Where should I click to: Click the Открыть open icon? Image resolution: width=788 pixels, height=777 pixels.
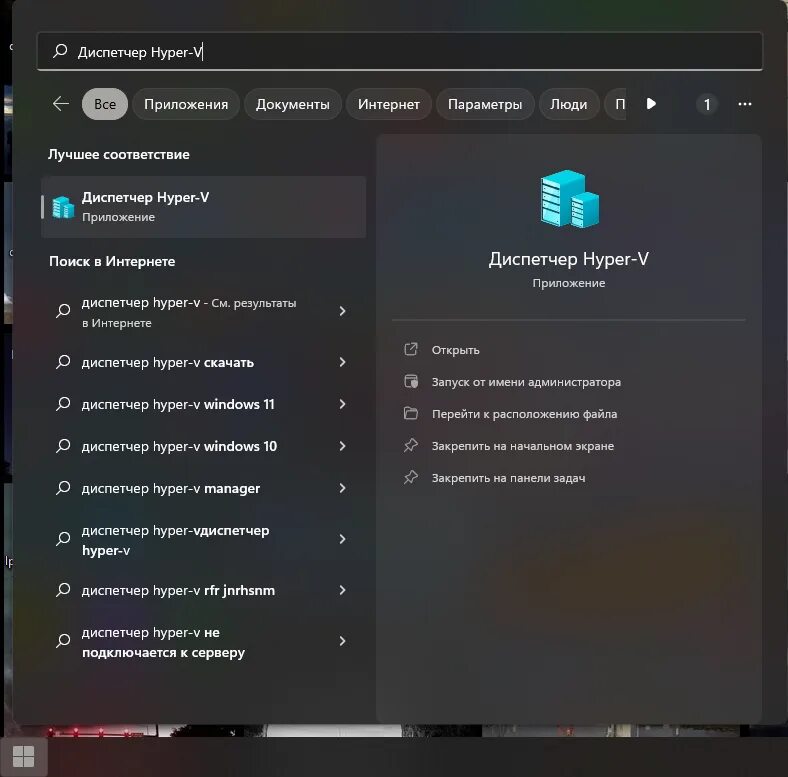coord(411,349)
